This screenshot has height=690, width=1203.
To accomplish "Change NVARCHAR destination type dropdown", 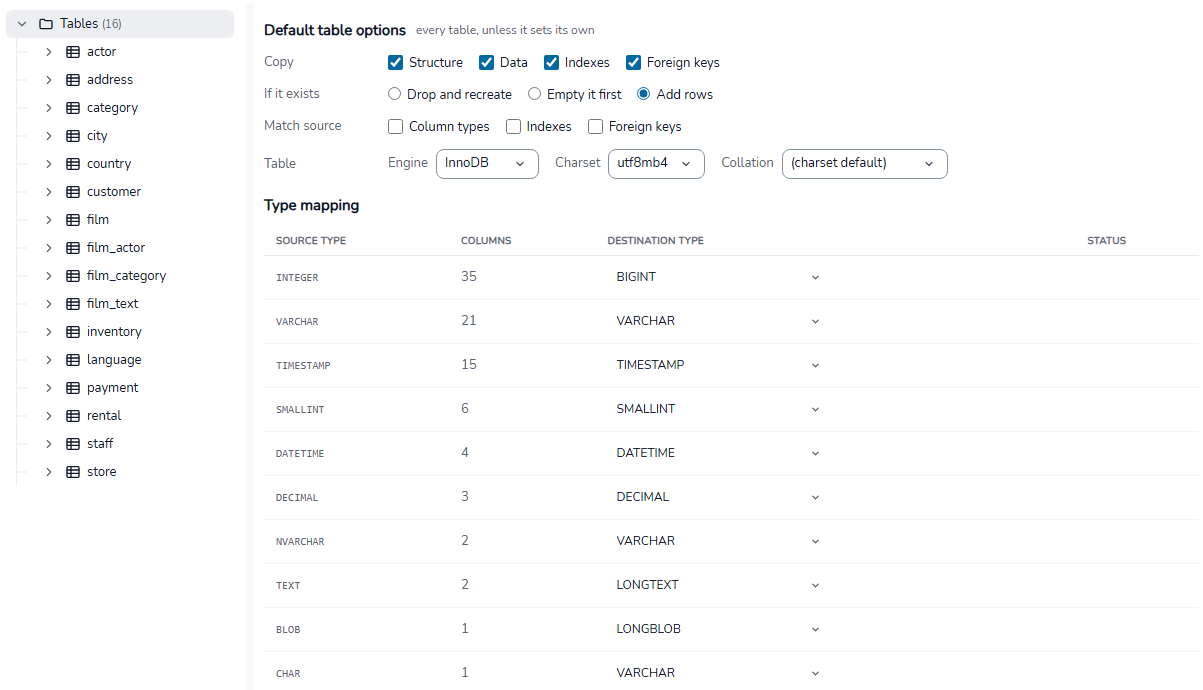I will [x=718, y=541].
